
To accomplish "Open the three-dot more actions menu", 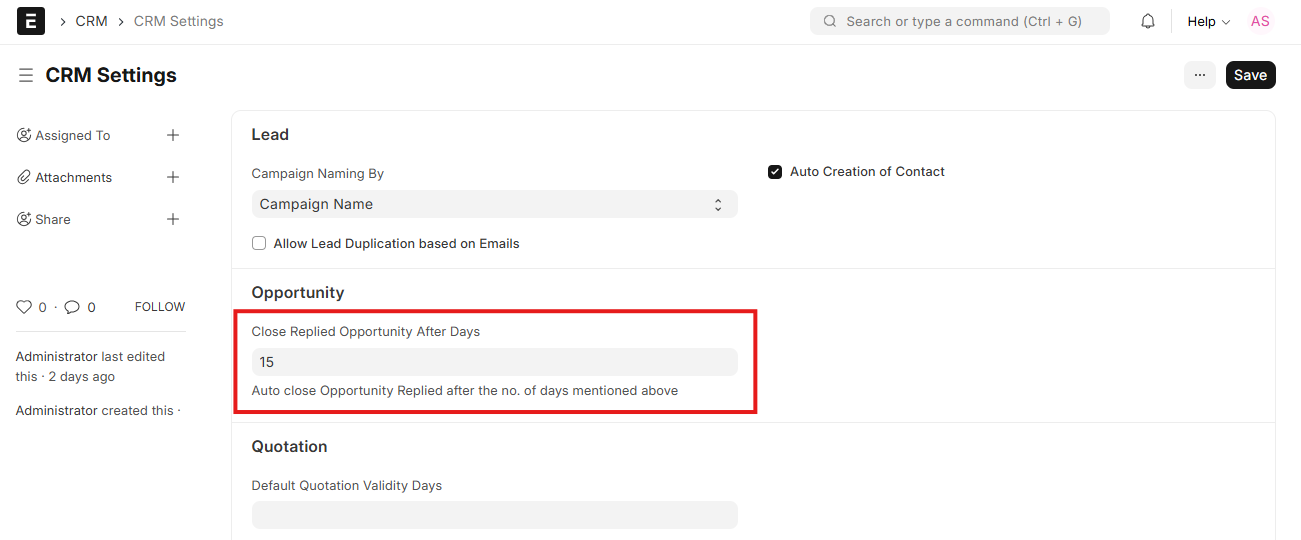I will pos(1200,75).
